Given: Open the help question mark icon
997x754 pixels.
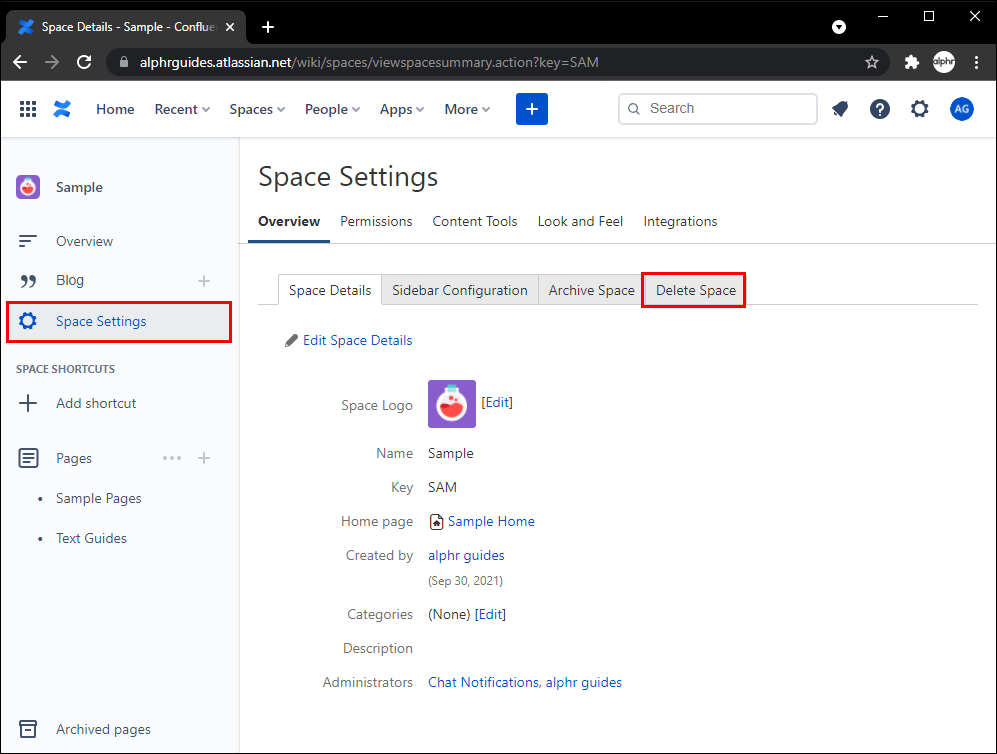Looking at the screenshot, I should click(x=880, y=109).
